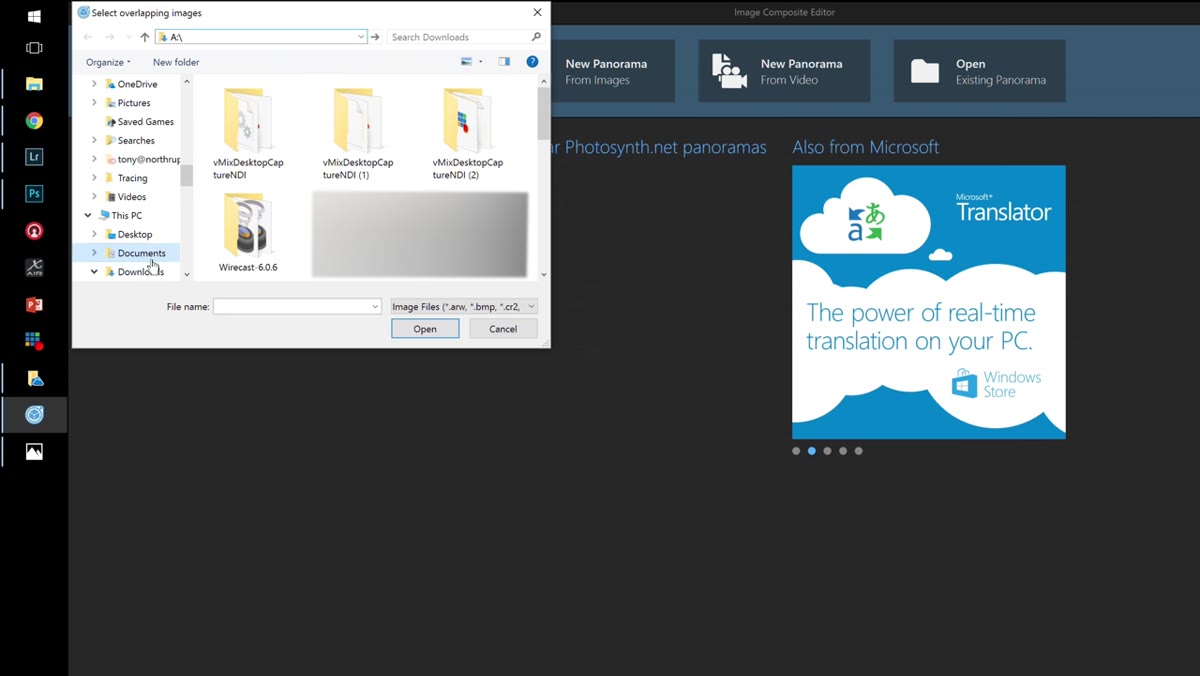
Task: Select the fifth carousel dot under the ad
Action: (x=858, y=451)
